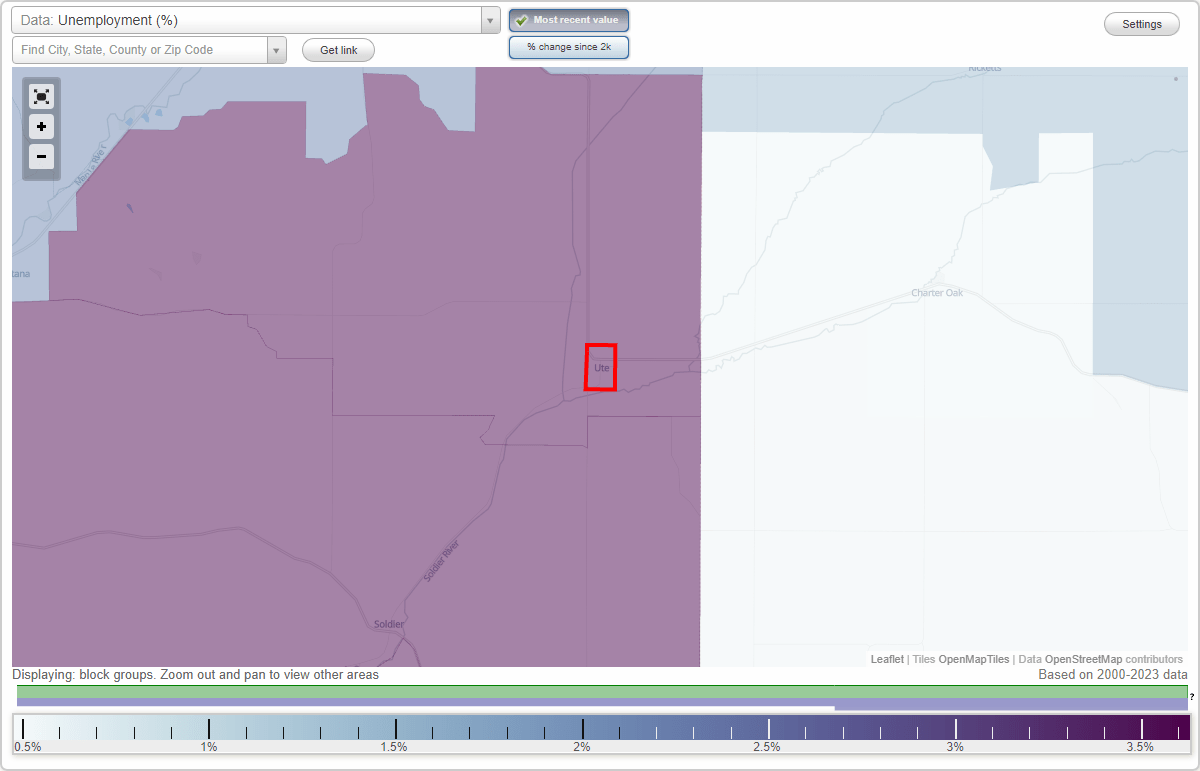Expand the location search dropdown arrow
This screenshot has height=771, width=1200.
277,49
